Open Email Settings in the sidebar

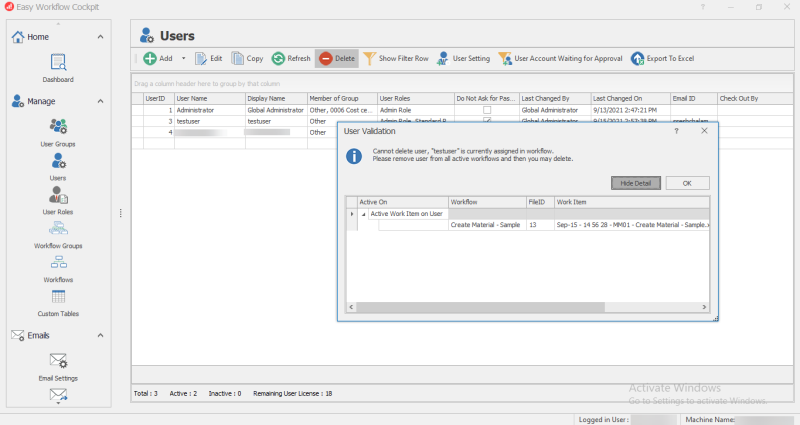point(58,362)
